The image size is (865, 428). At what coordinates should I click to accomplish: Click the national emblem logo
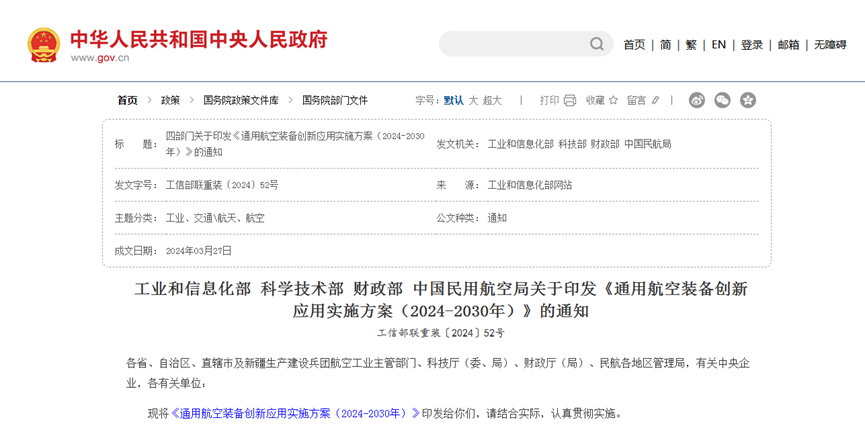pos(43,44)
